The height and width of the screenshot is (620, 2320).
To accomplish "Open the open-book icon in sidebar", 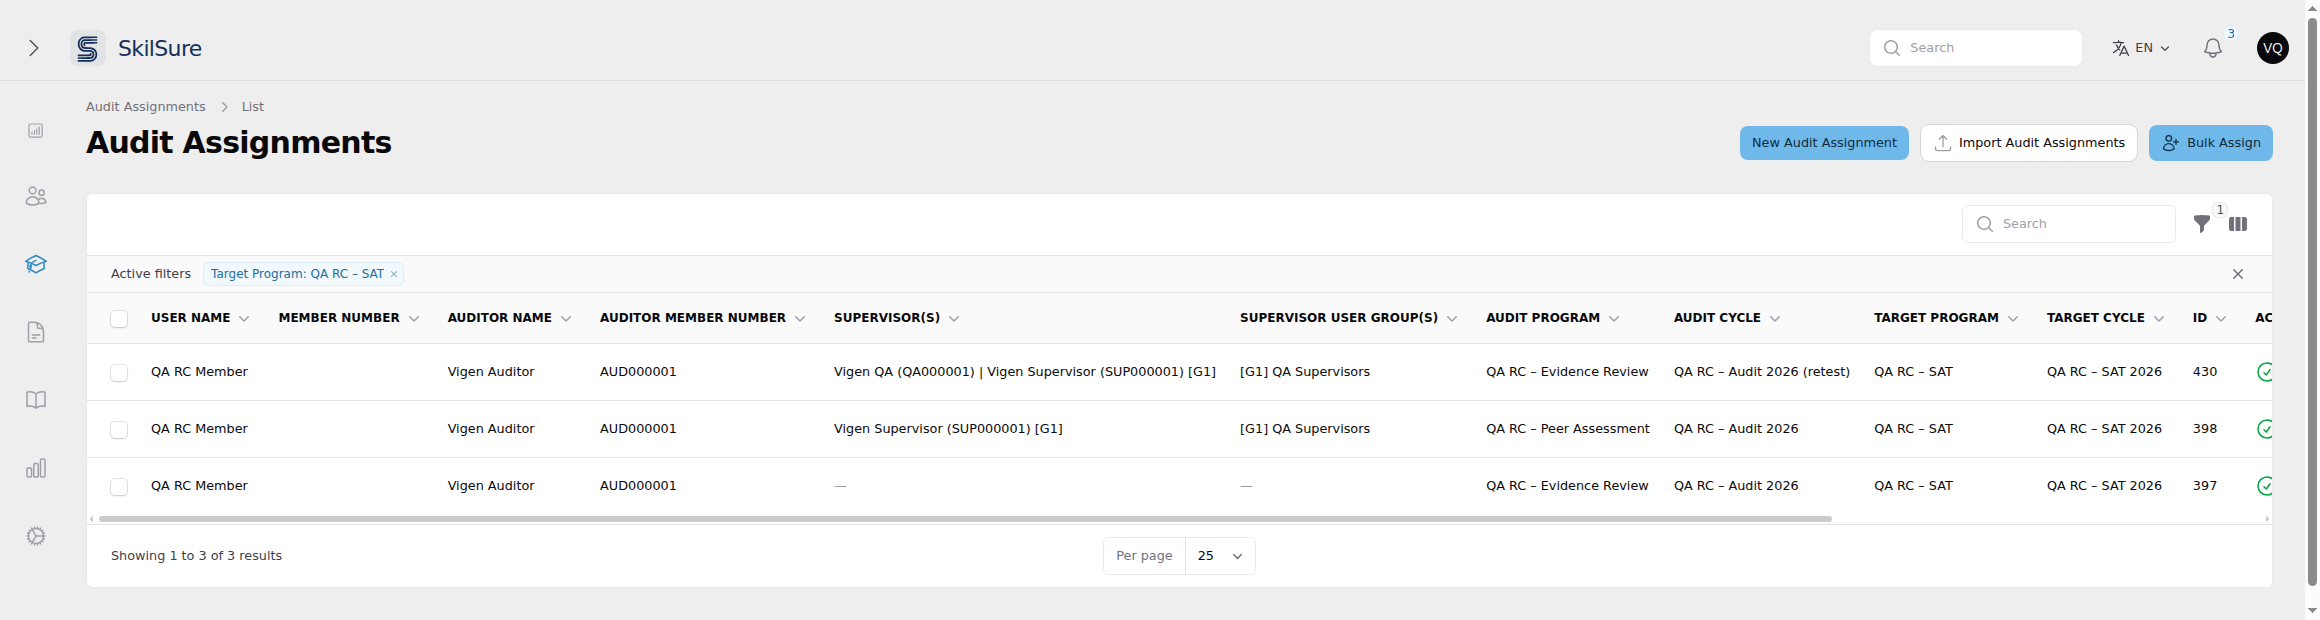I will click(36, 400).
